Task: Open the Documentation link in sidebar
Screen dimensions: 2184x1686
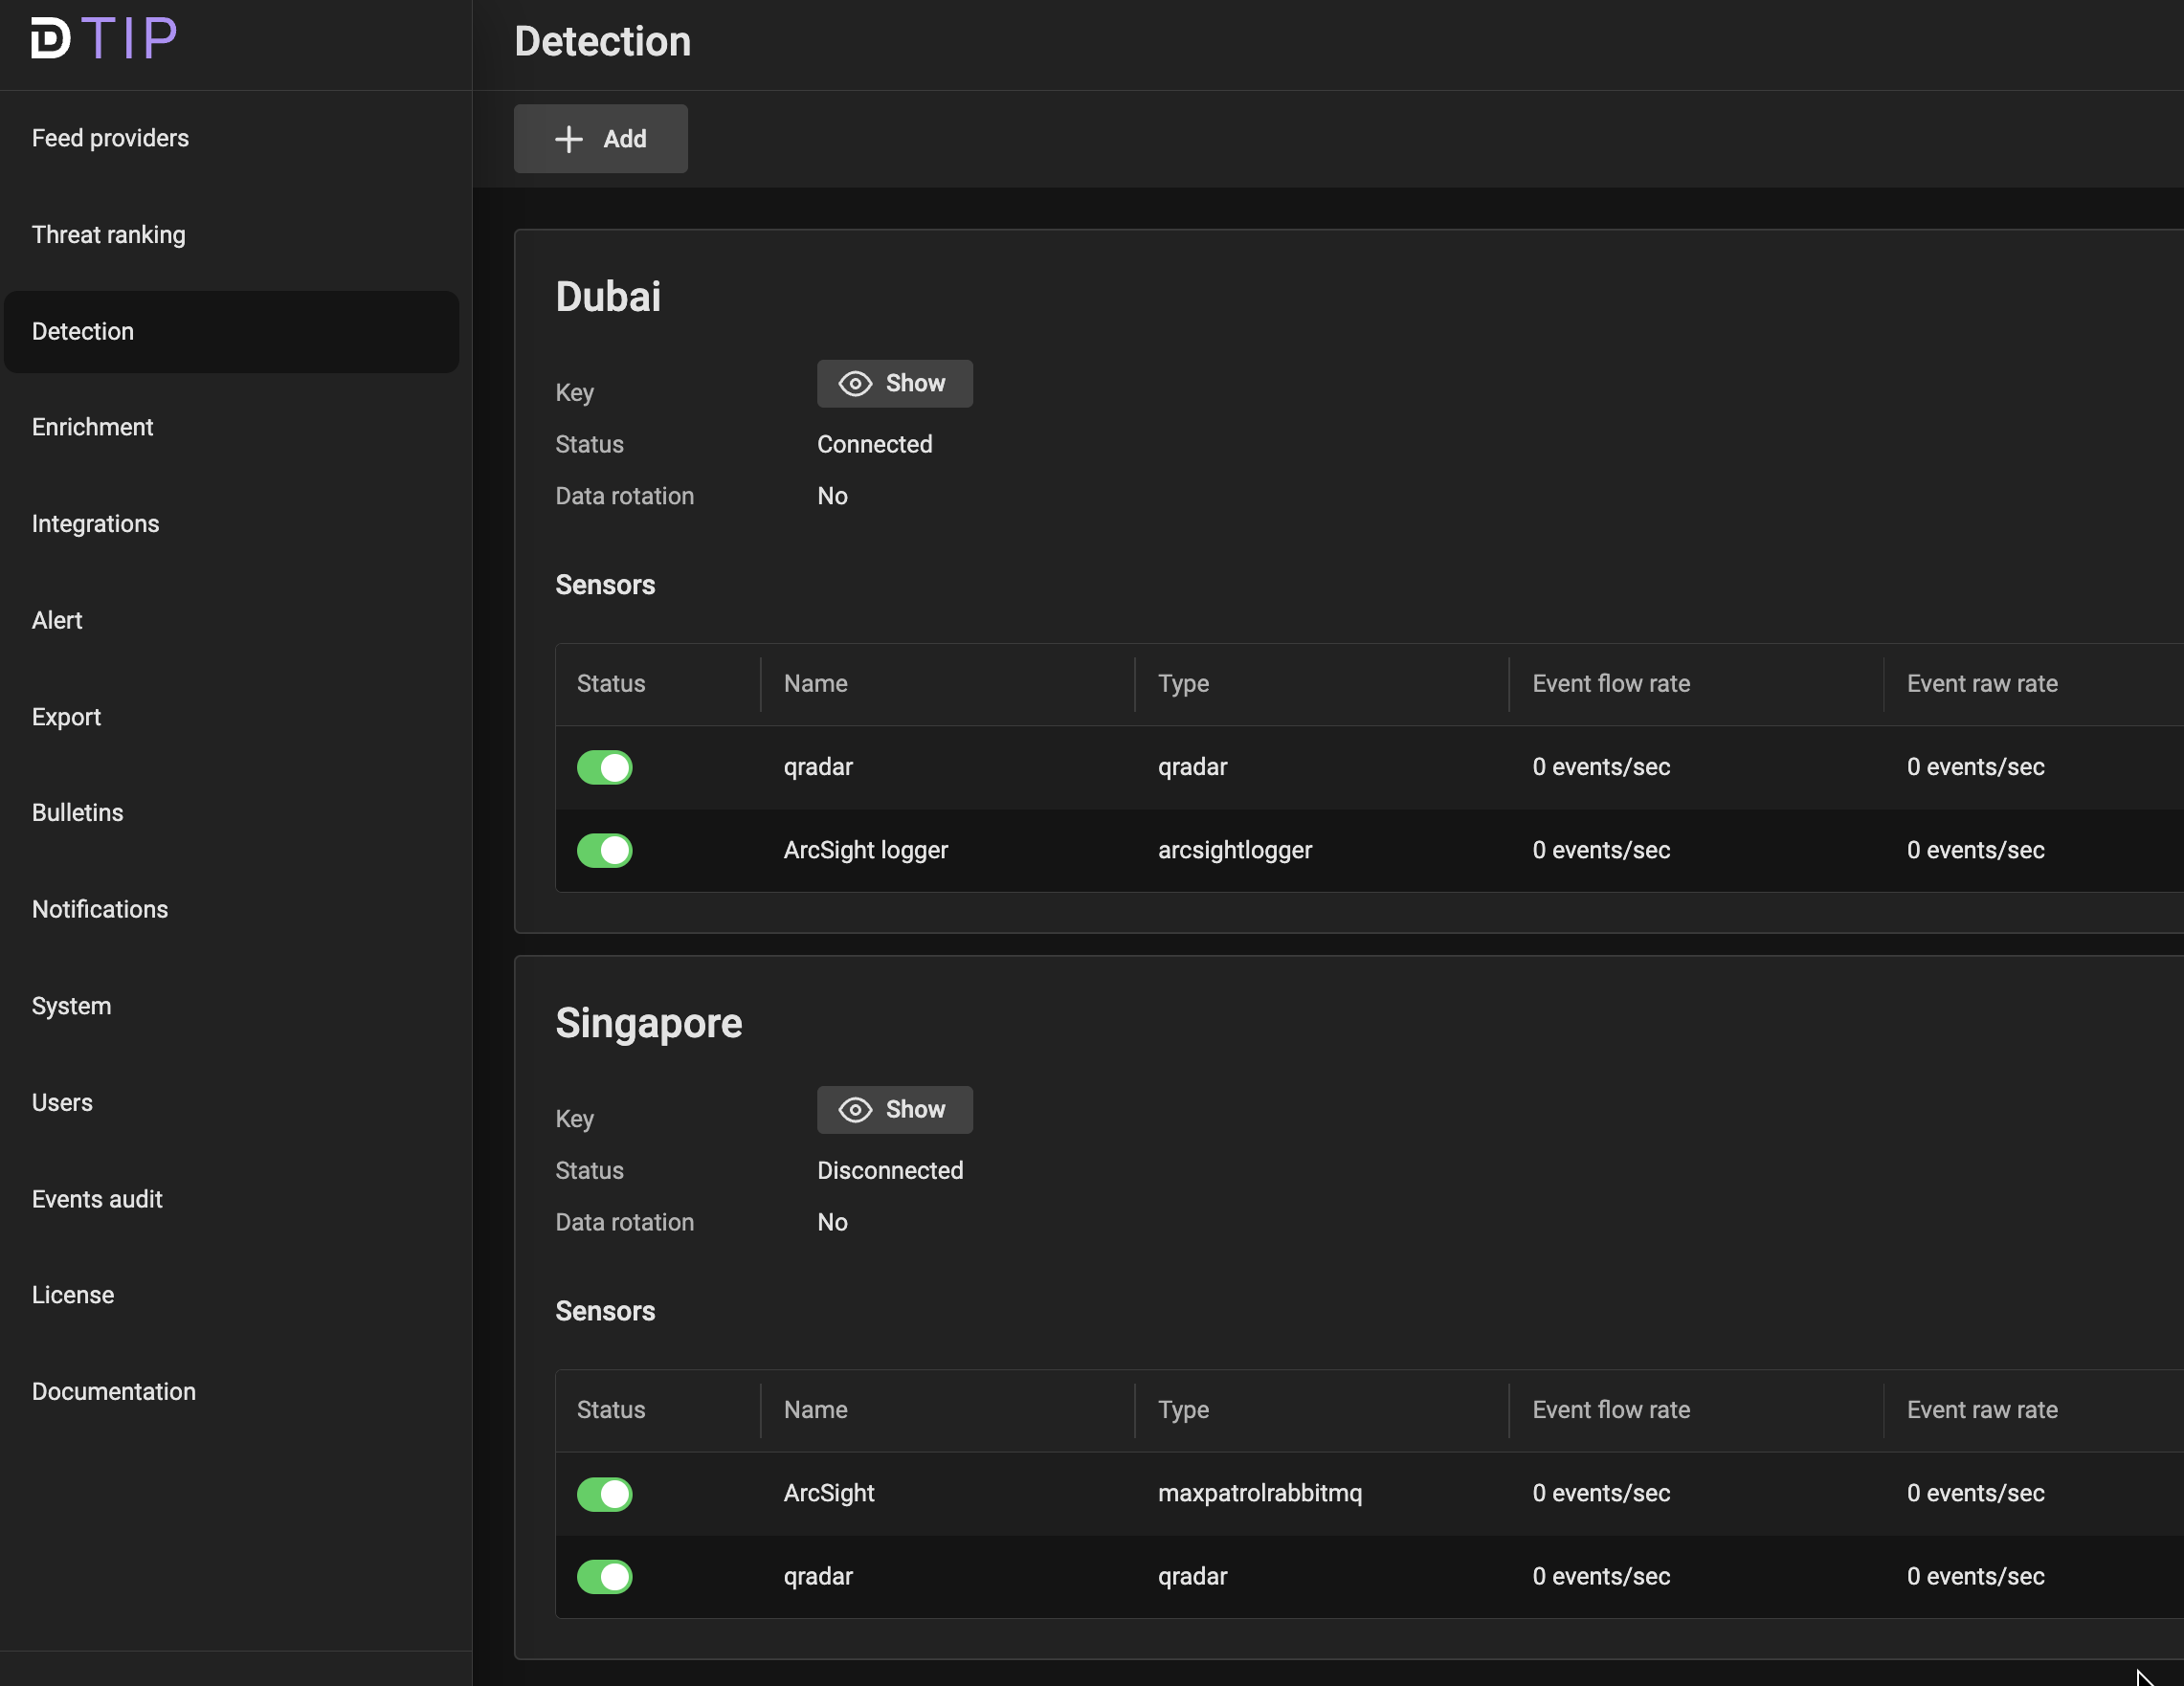Action: click(x=113, y=1391)
